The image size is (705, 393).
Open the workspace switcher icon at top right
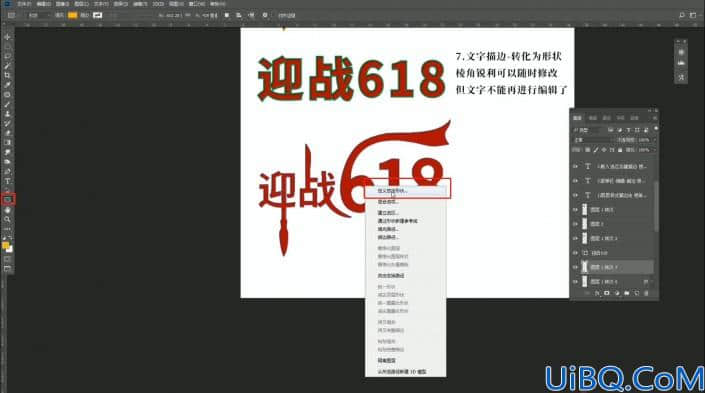point(693,15)
